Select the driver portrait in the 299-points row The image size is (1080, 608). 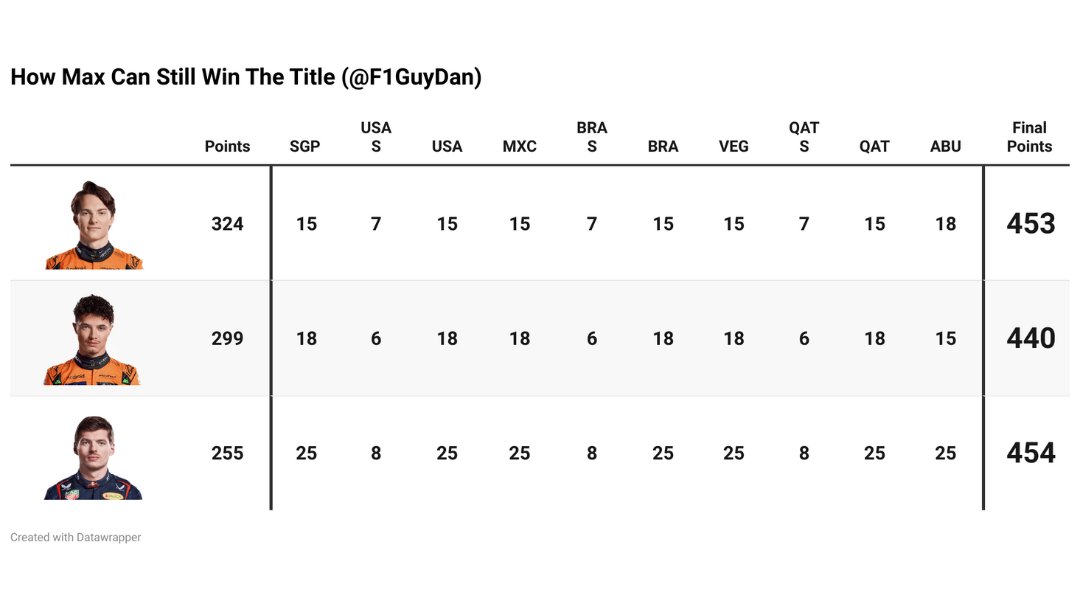click(x=92, y=340)
